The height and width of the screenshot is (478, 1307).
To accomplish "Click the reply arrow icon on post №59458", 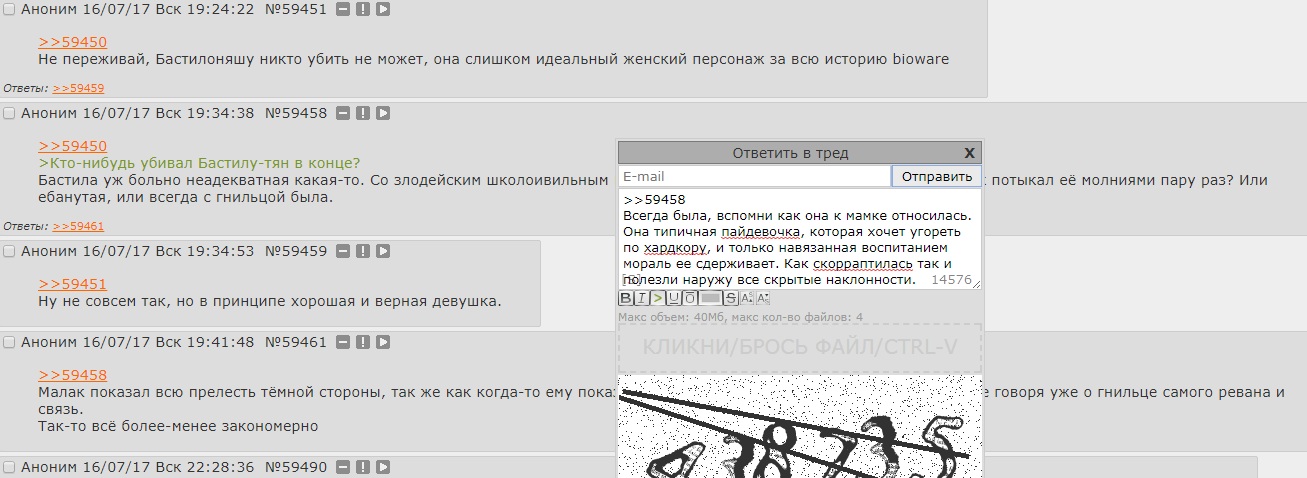I will [x=383, y=113].
